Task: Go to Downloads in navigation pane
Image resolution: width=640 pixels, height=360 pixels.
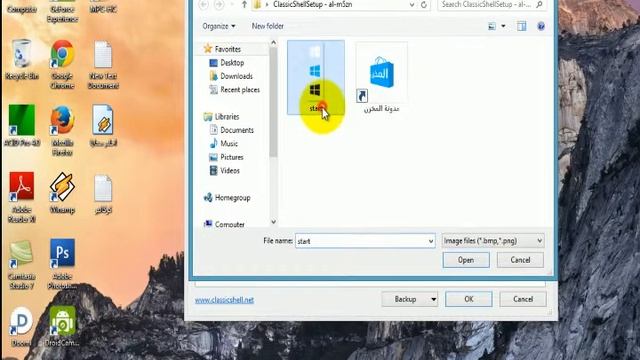Action: coord(231,76)
